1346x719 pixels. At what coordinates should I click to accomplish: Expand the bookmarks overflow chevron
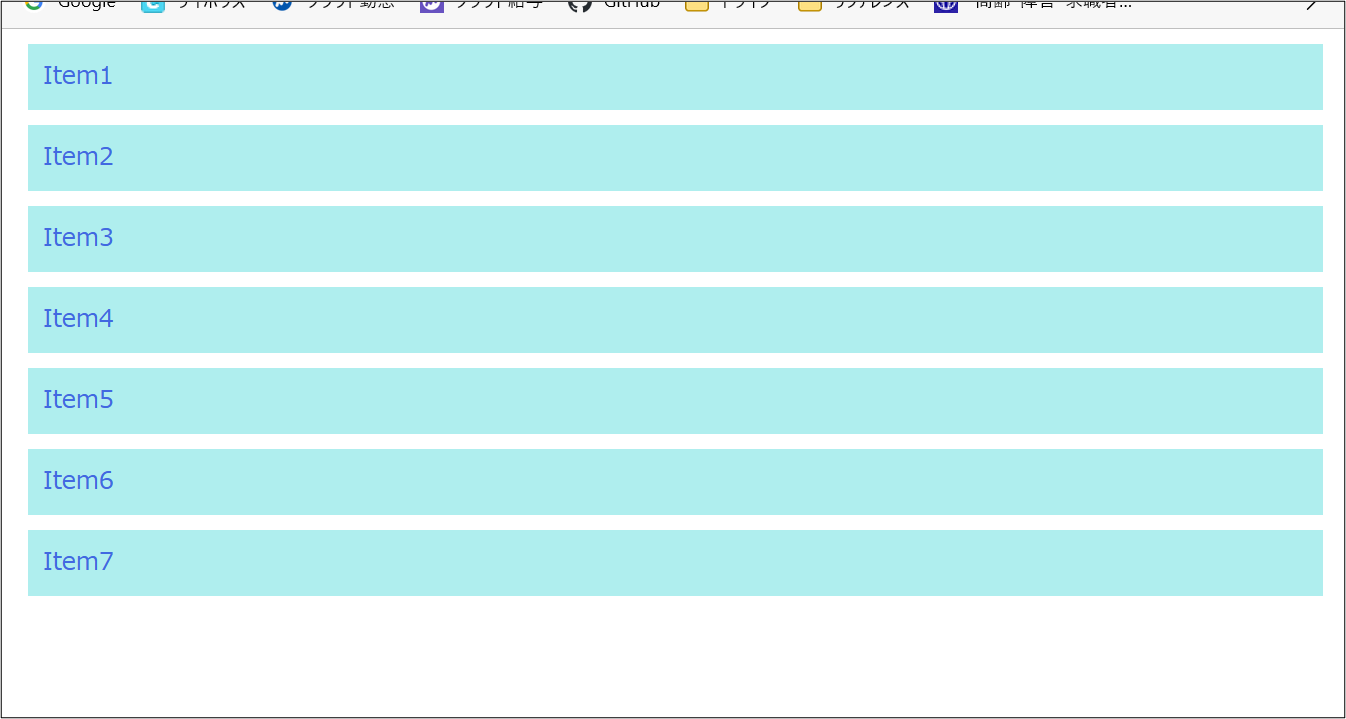pyautogui.click(x=1311, y=6)
